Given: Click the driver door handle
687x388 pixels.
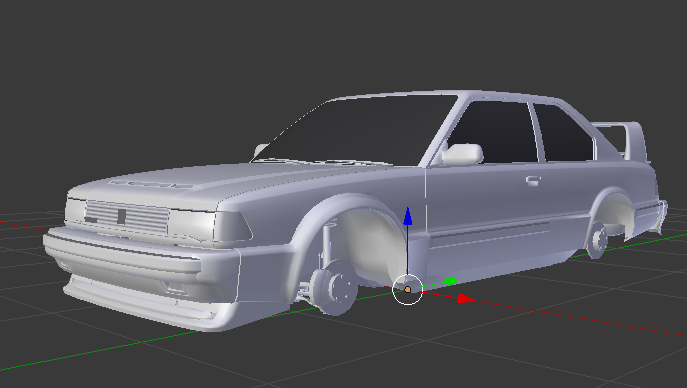Looking at the screenshot, I should pyautogui.click(x=533, y=180).
